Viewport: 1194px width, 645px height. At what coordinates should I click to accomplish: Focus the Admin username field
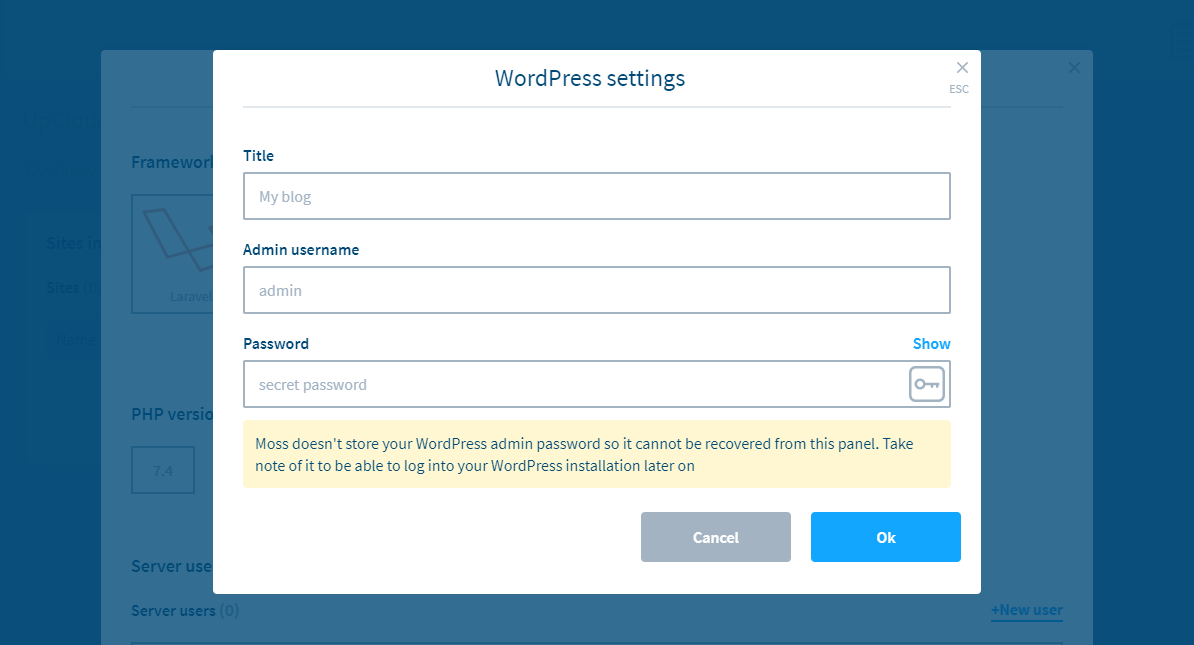596,290
